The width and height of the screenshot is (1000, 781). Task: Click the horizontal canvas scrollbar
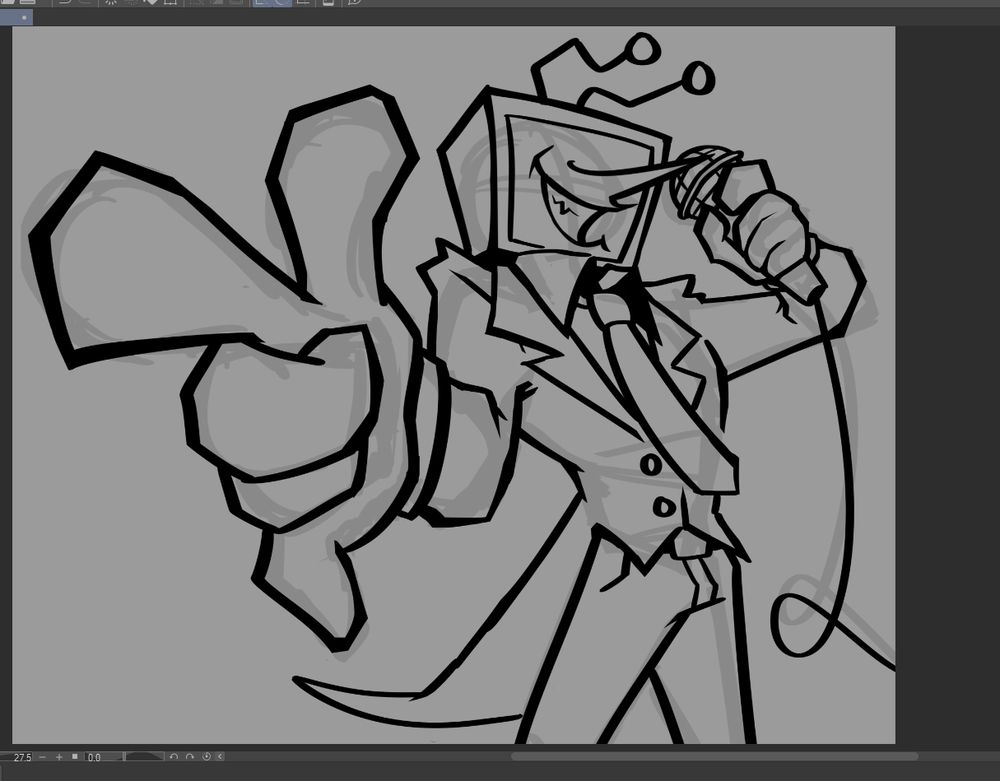(x=714, y=757)
